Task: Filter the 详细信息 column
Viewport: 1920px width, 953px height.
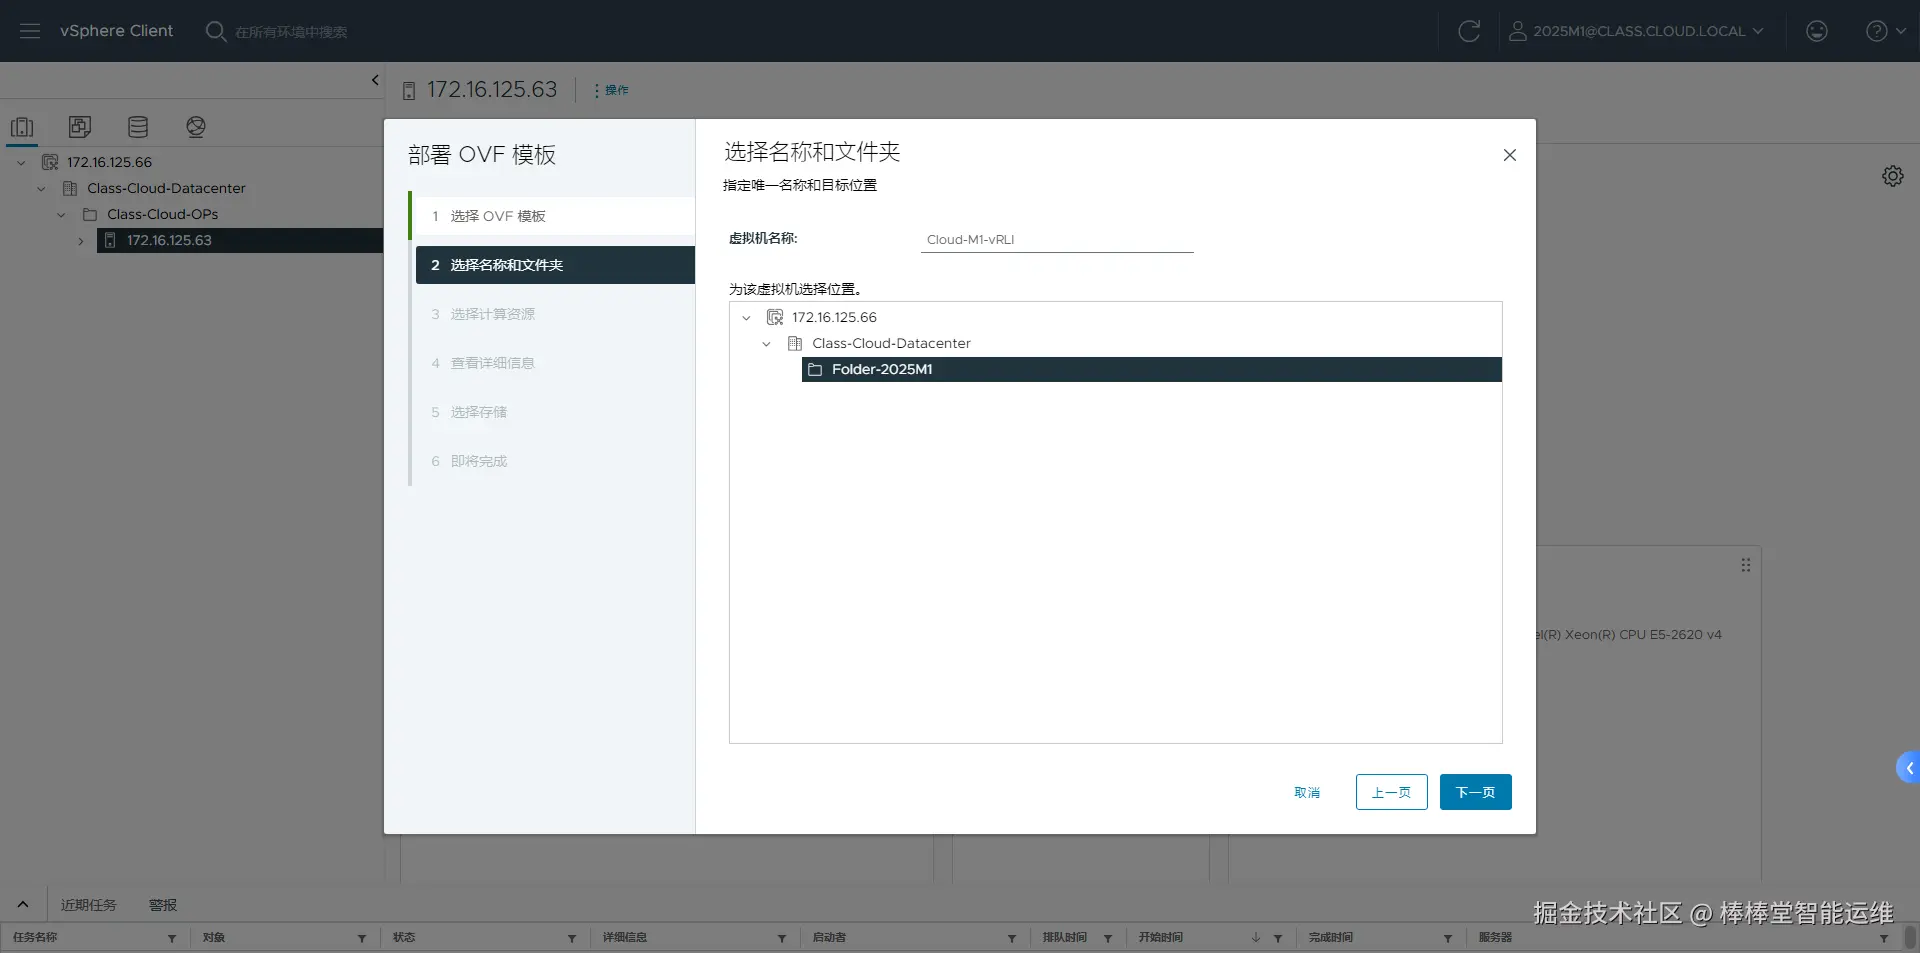Action: pos(782,938)
